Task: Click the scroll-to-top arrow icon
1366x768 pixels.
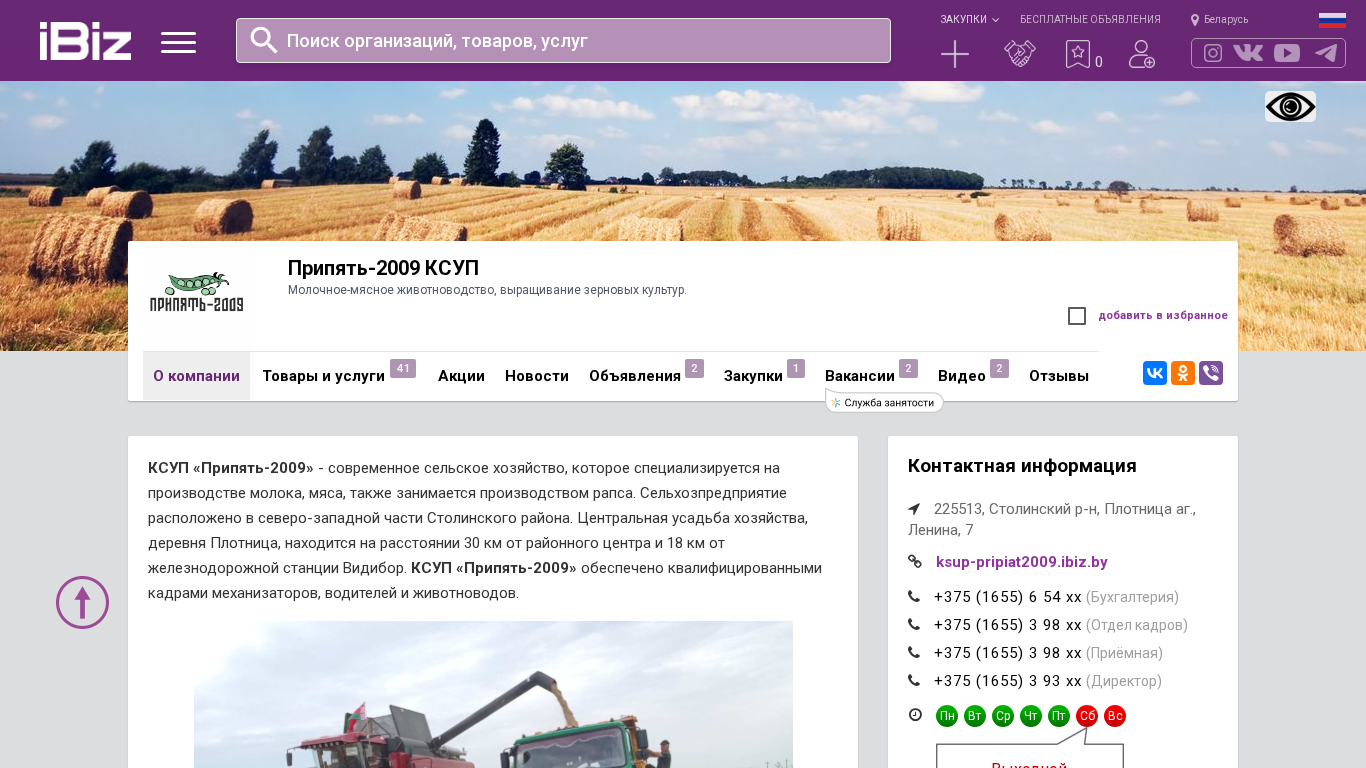Action: 82,602
